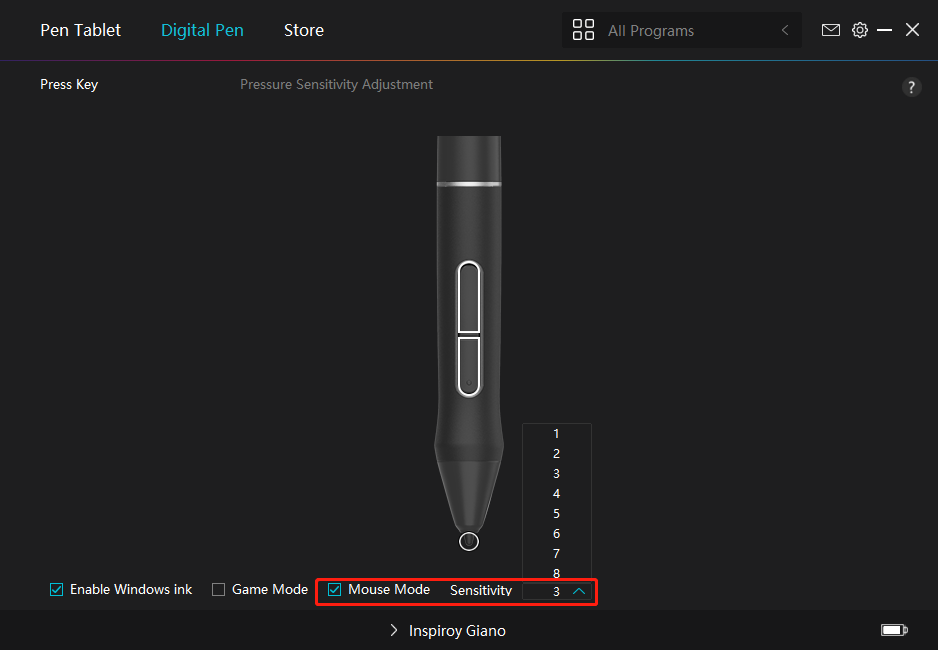The width and height of the screenshot is (938, 650).
Task: Open Pressure Sensitivity Adjustment section
Action: (x=336, y=85)
